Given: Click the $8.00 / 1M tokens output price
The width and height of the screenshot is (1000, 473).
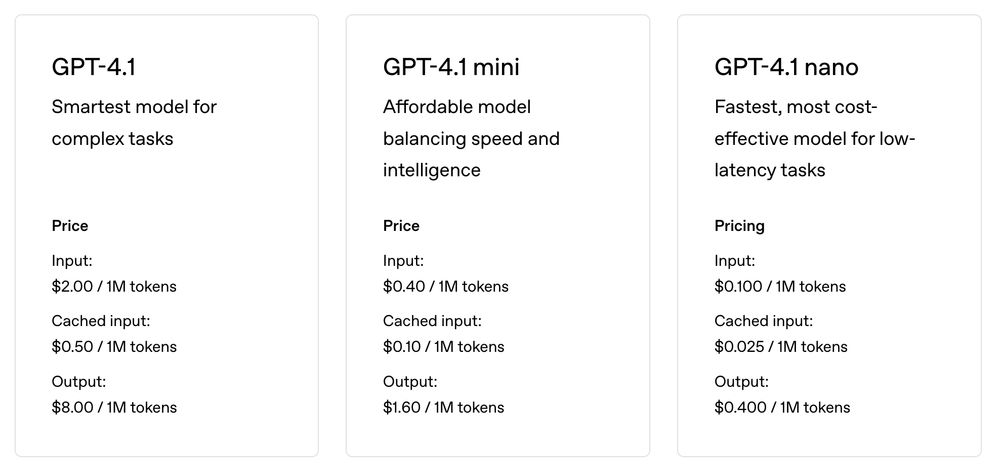Looking at the screenshot, I should (x=114, y=407).
